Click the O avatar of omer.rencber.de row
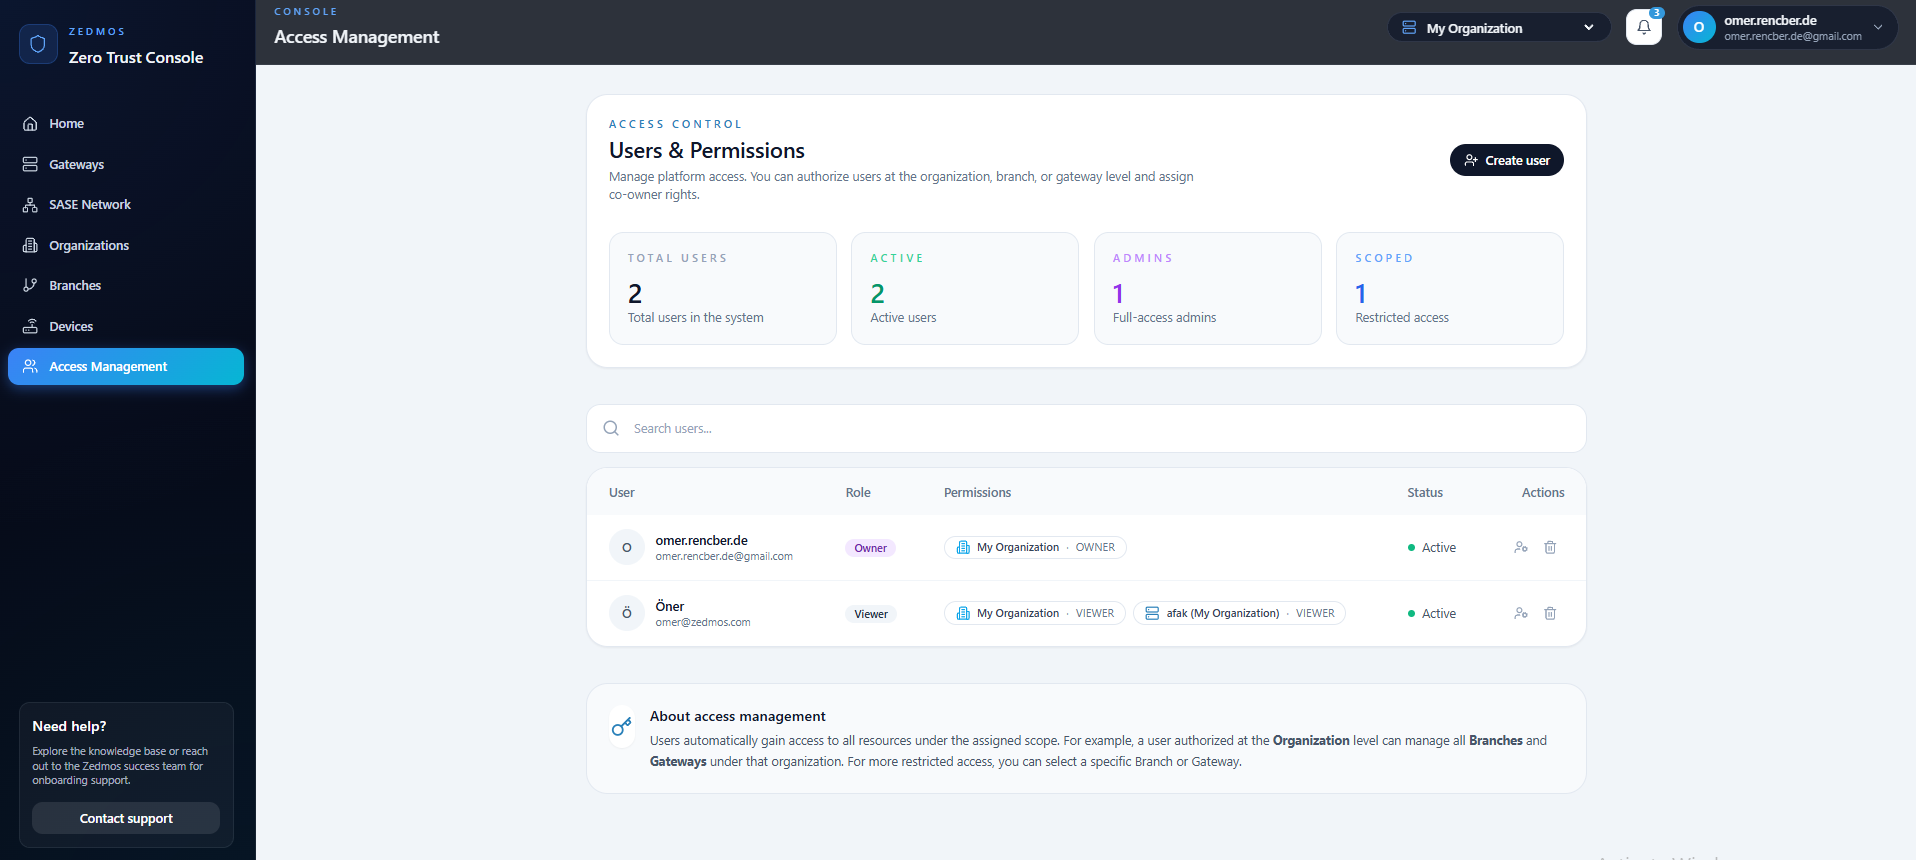Screen dimensions: 1916x860 tap(627, 547)
